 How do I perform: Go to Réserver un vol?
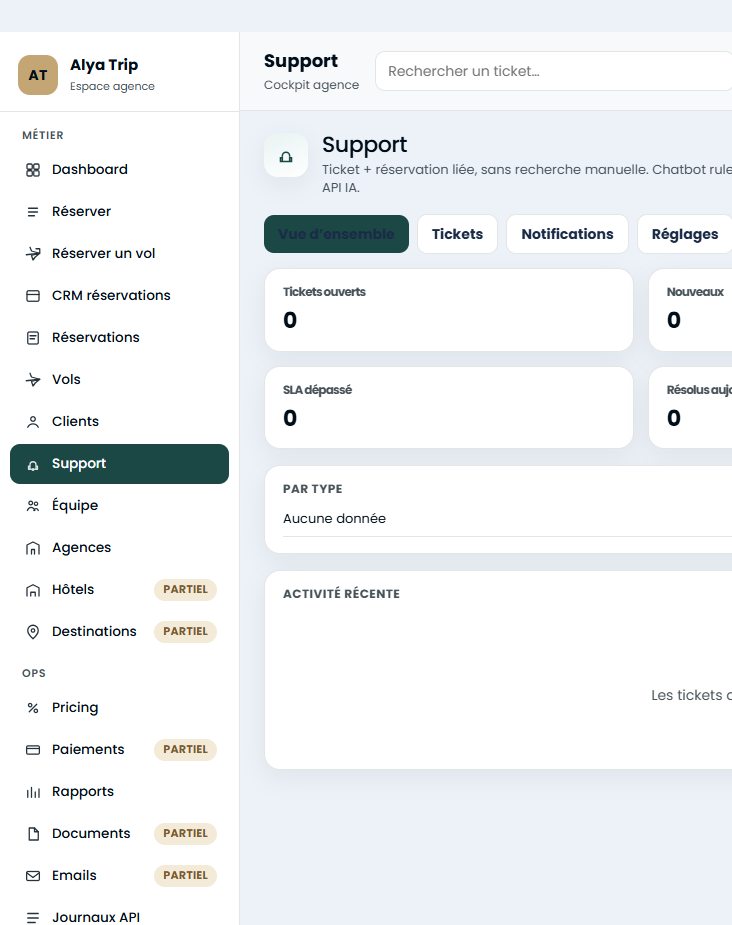point(119,254)
